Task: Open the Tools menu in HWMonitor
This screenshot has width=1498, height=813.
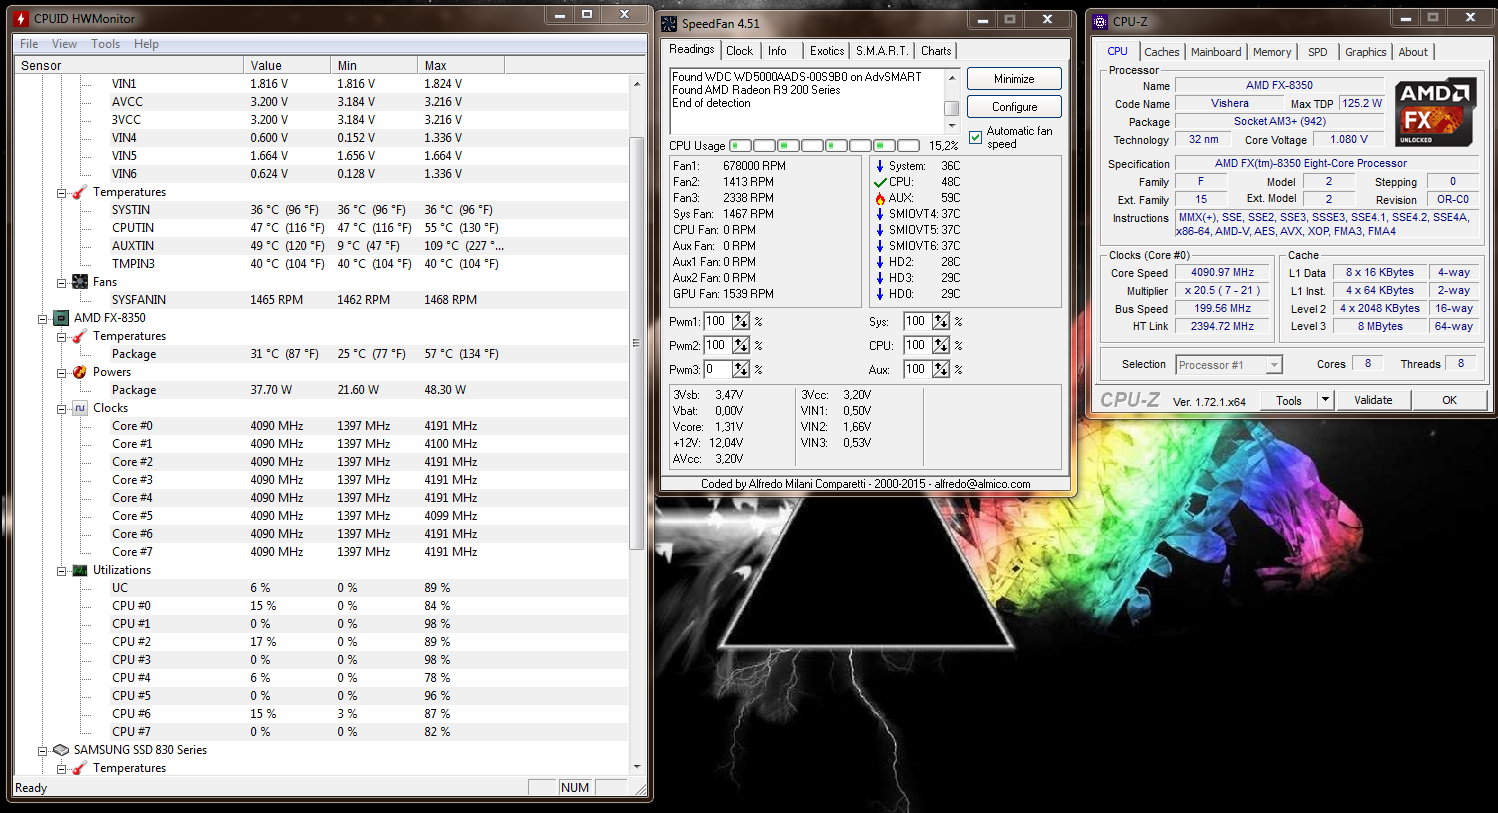Action: click(105, 44)
